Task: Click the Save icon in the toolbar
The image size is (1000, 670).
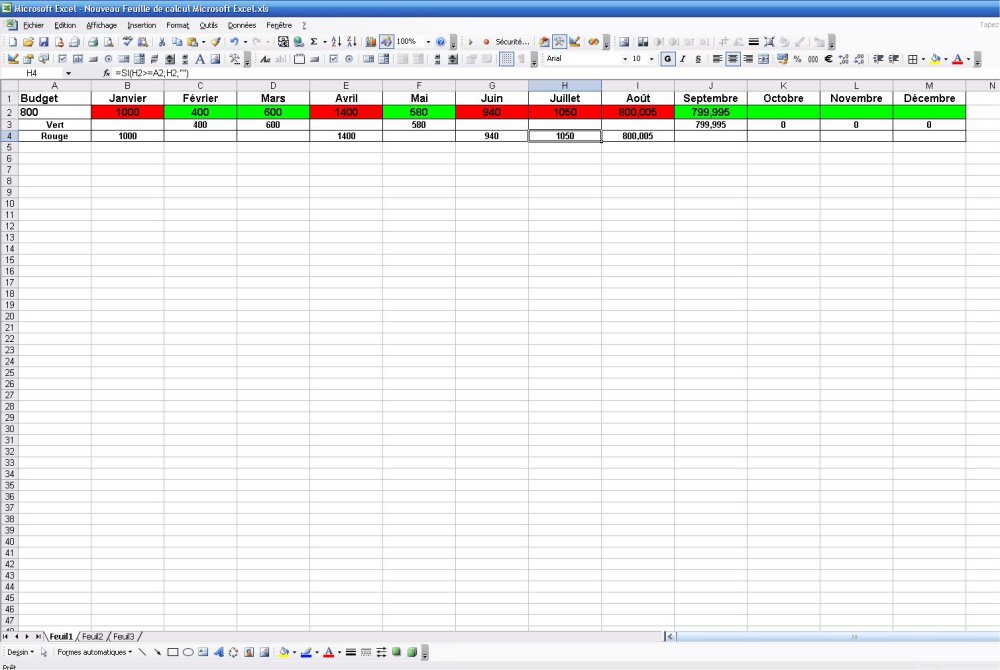Action: (x=44, y=42)
